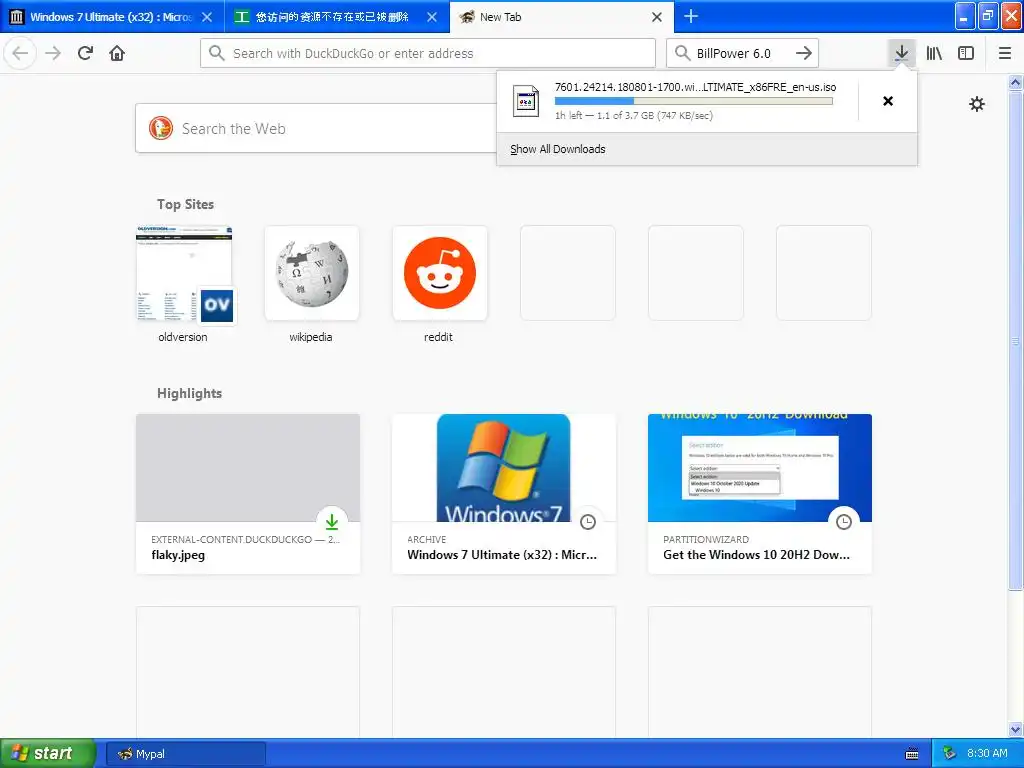Select the New Tab tab
The height and width of the screenshot is (768, 1024).
pyautogui.click(x=562, y=17)
